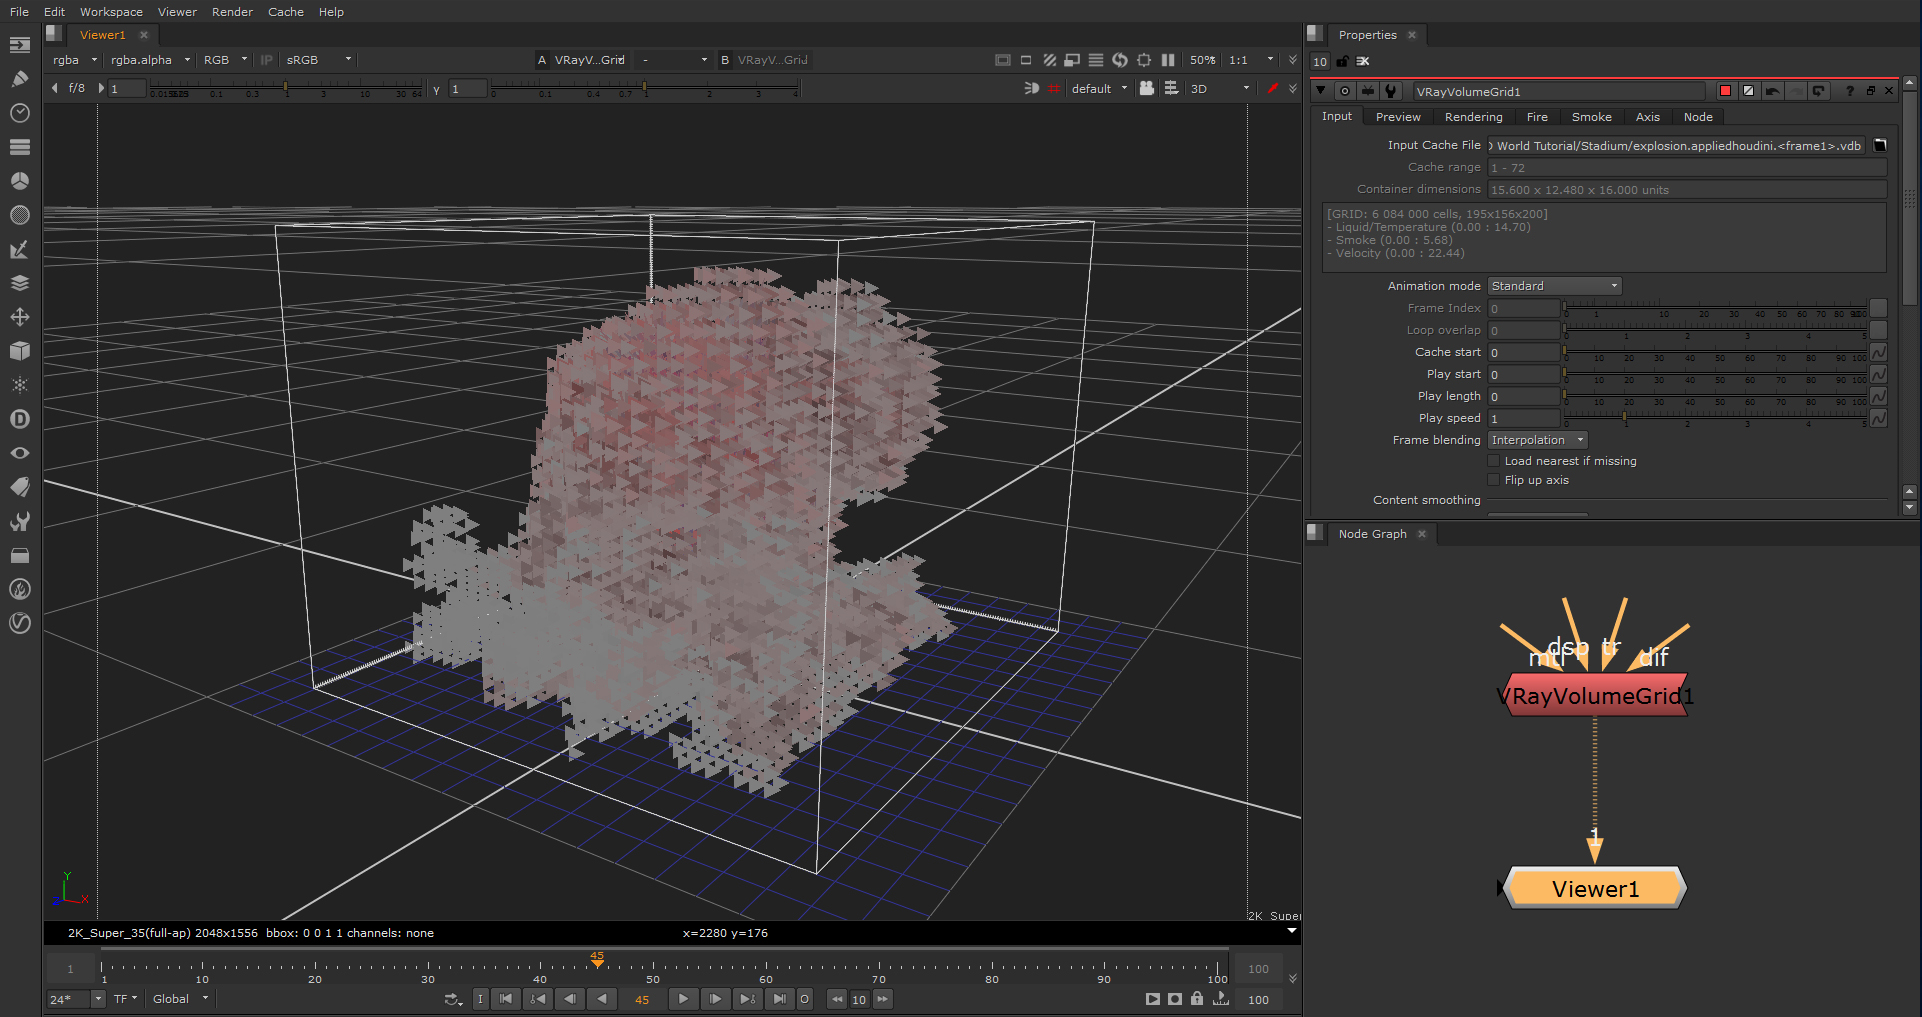Enable Flip up axis checkbox
This screenshot has height=1017, width=1922.
1494,480
